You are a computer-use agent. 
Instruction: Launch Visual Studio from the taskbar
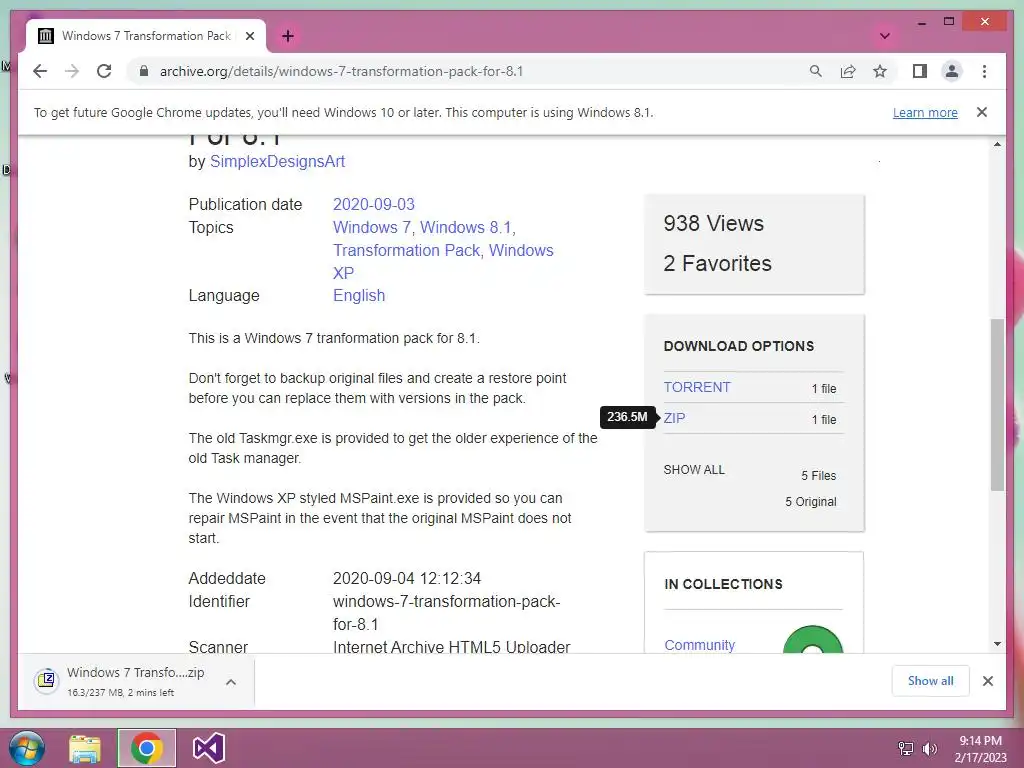click(208, 748)
